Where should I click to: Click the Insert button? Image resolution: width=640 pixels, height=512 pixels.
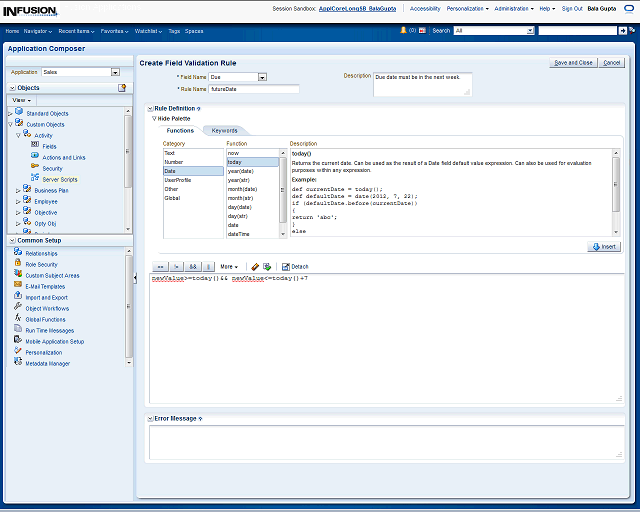pyautogui.click(x=604, y=246)
